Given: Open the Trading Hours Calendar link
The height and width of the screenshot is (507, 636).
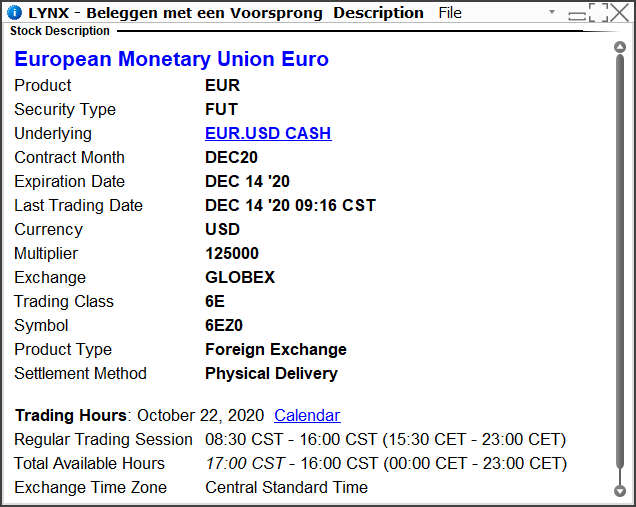Looking at the screenshot, I should point(307,415).
